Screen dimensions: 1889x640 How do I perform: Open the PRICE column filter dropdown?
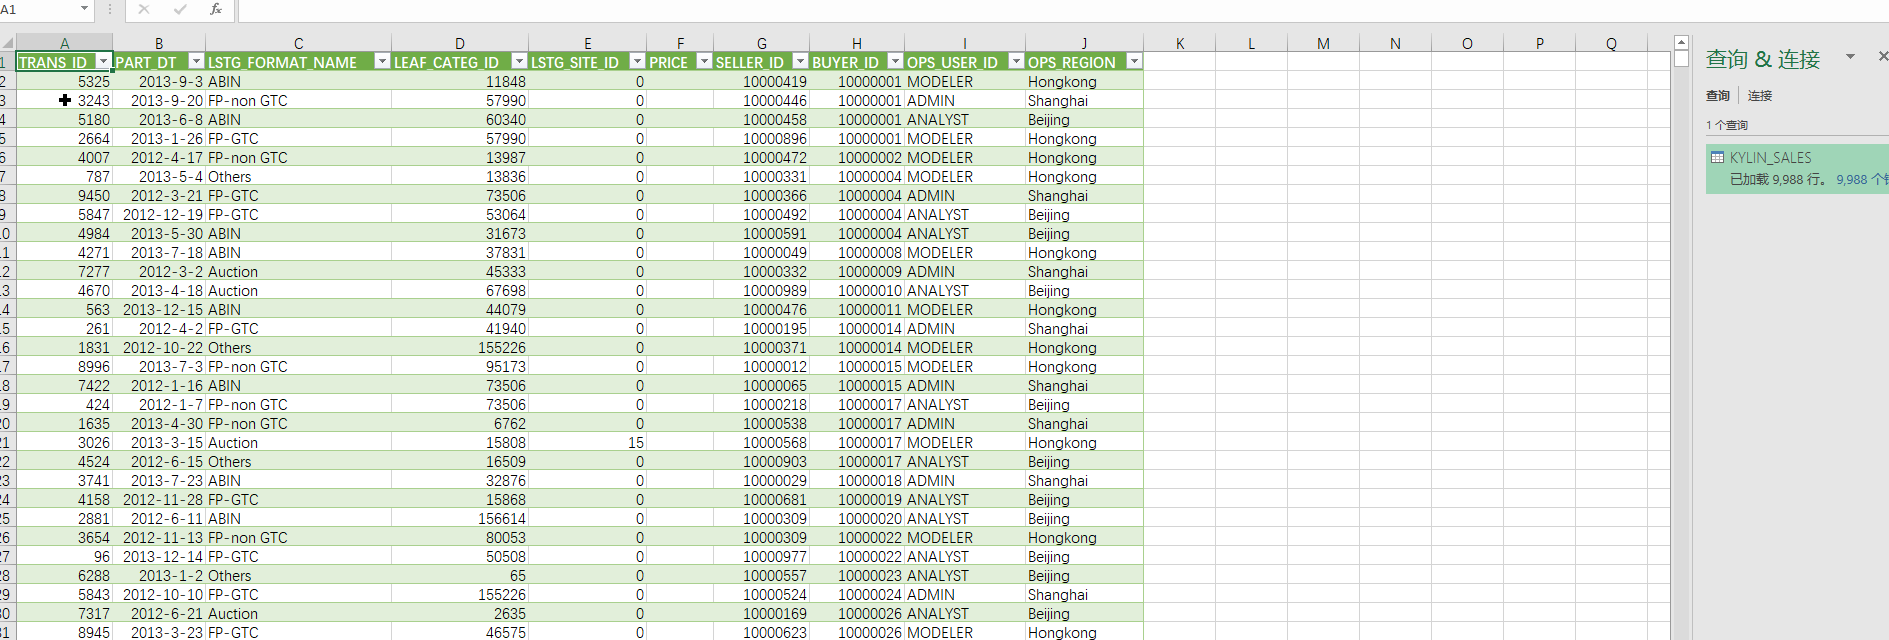click(x=704, y=61)
